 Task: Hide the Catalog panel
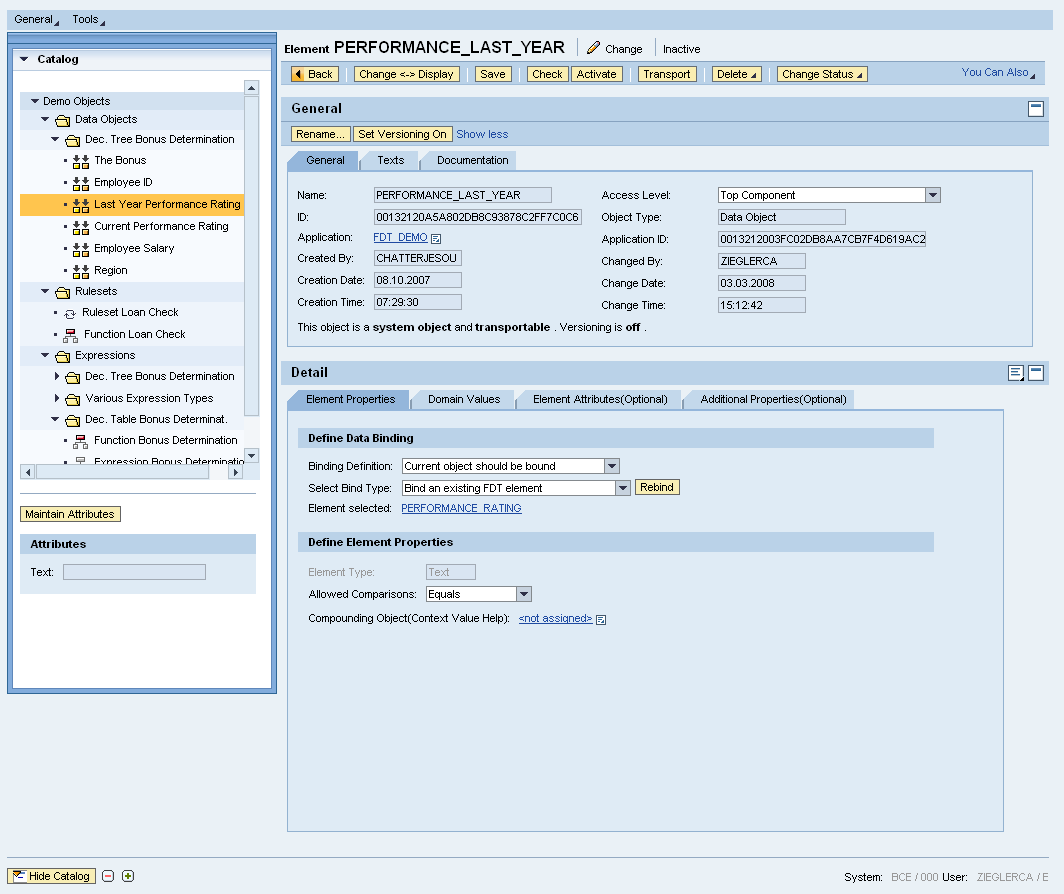click(52, 877)
